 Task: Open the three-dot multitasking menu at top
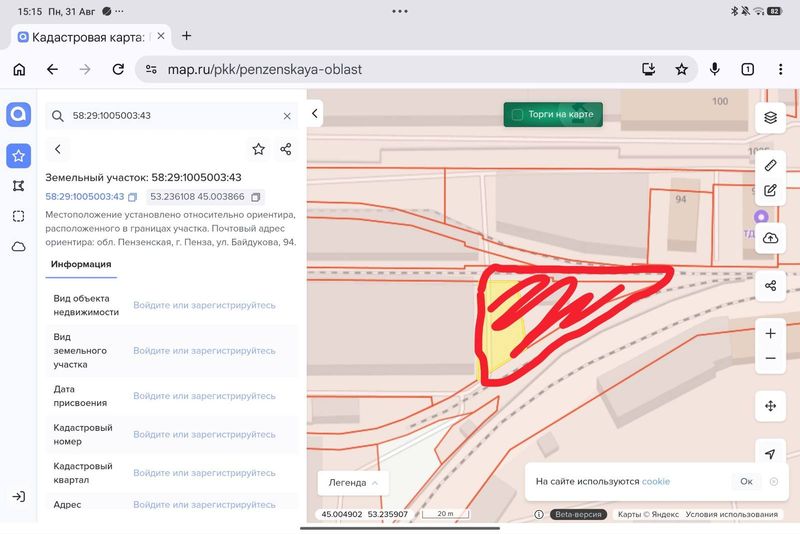coord(400,11)
